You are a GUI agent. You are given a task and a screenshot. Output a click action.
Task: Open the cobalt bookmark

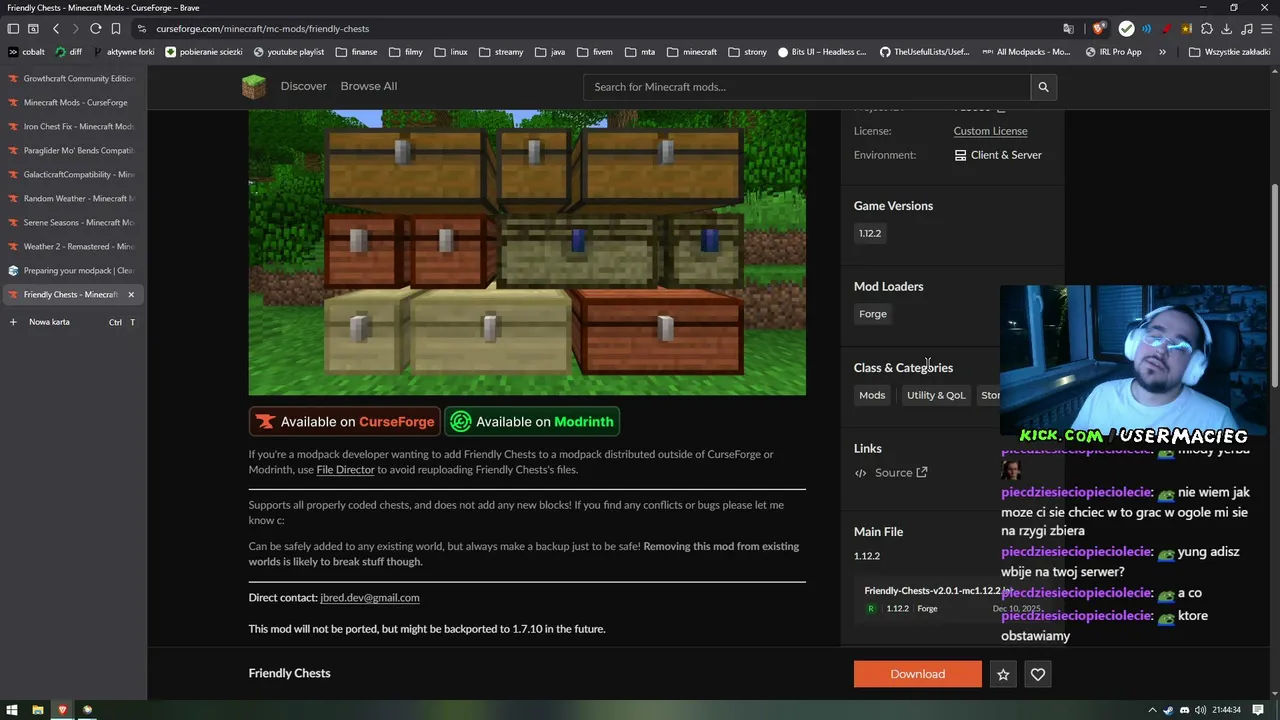pyautogui.click(x=27, y=52)
